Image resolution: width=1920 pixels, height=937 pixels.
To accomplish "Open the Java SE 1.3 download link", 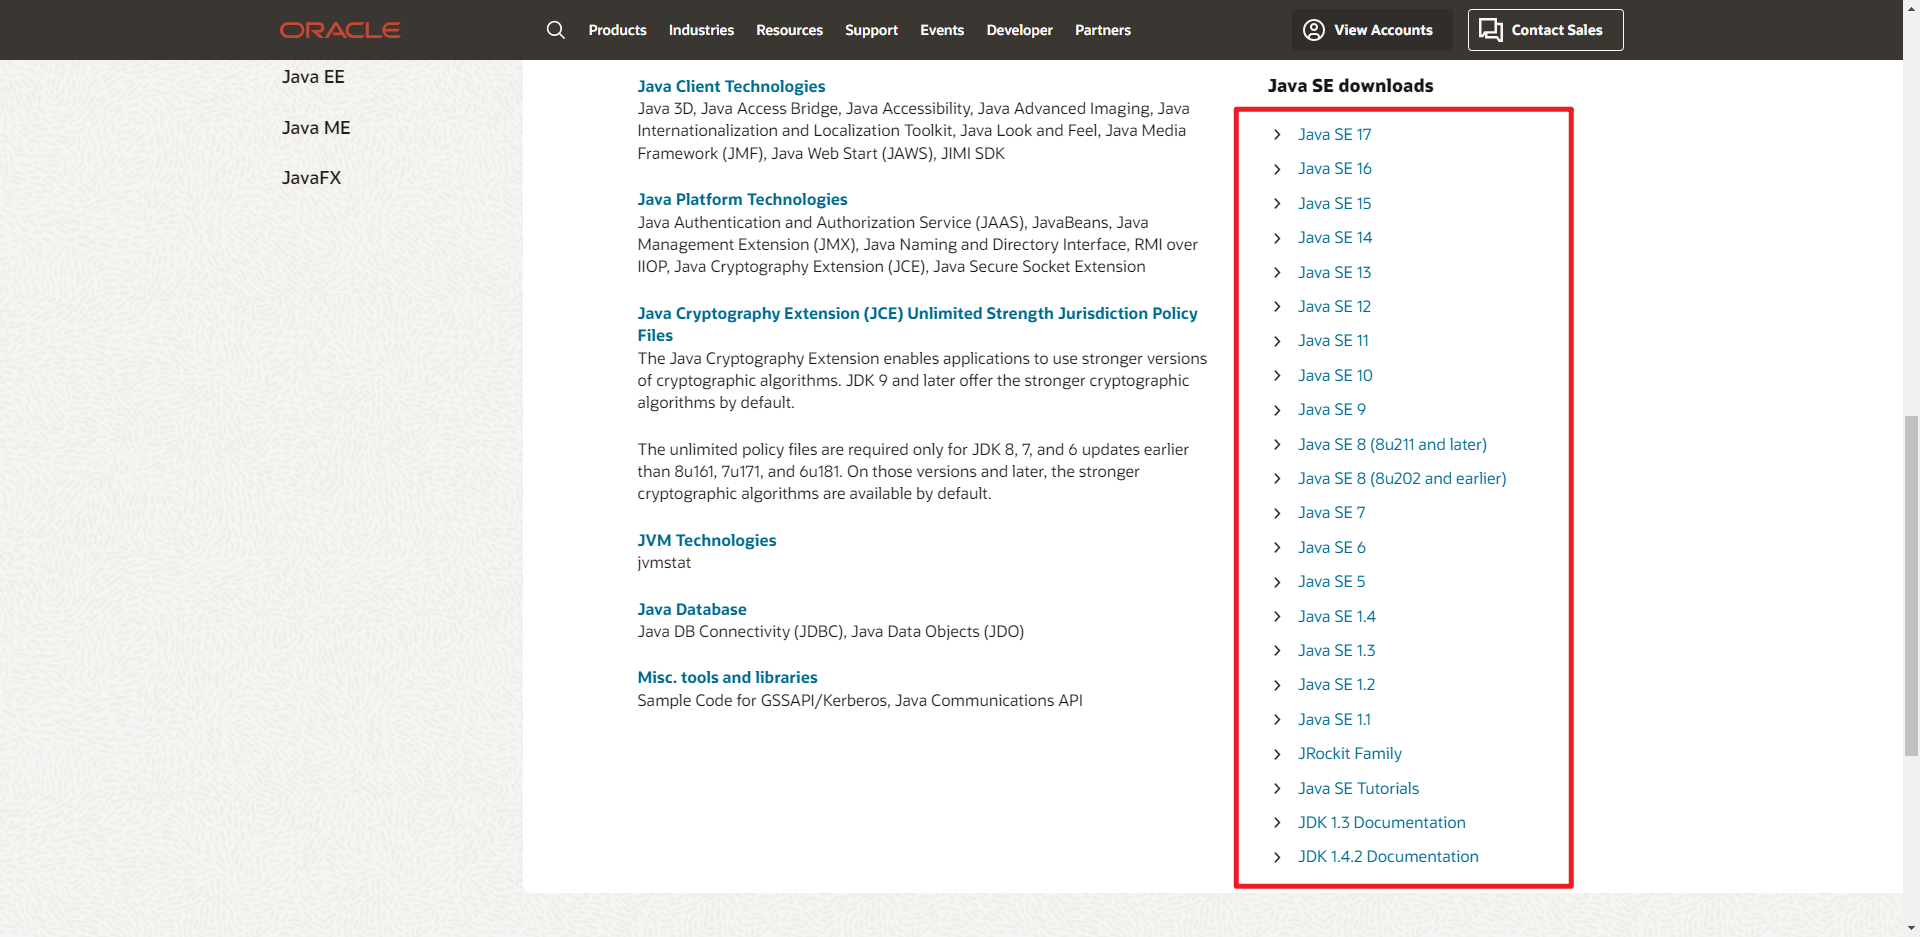I will click(1337, 650).
